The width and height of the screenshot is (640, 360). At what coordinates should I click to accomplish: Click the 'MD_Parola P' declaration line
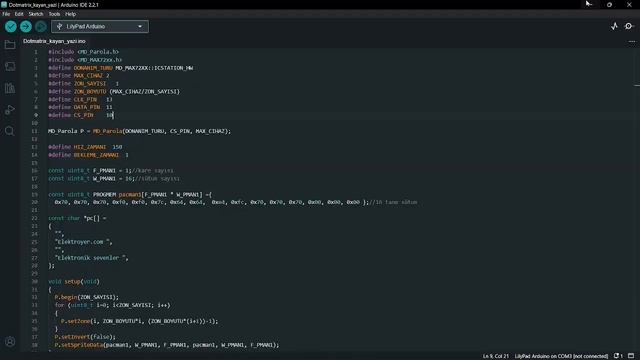pos(139,131)
